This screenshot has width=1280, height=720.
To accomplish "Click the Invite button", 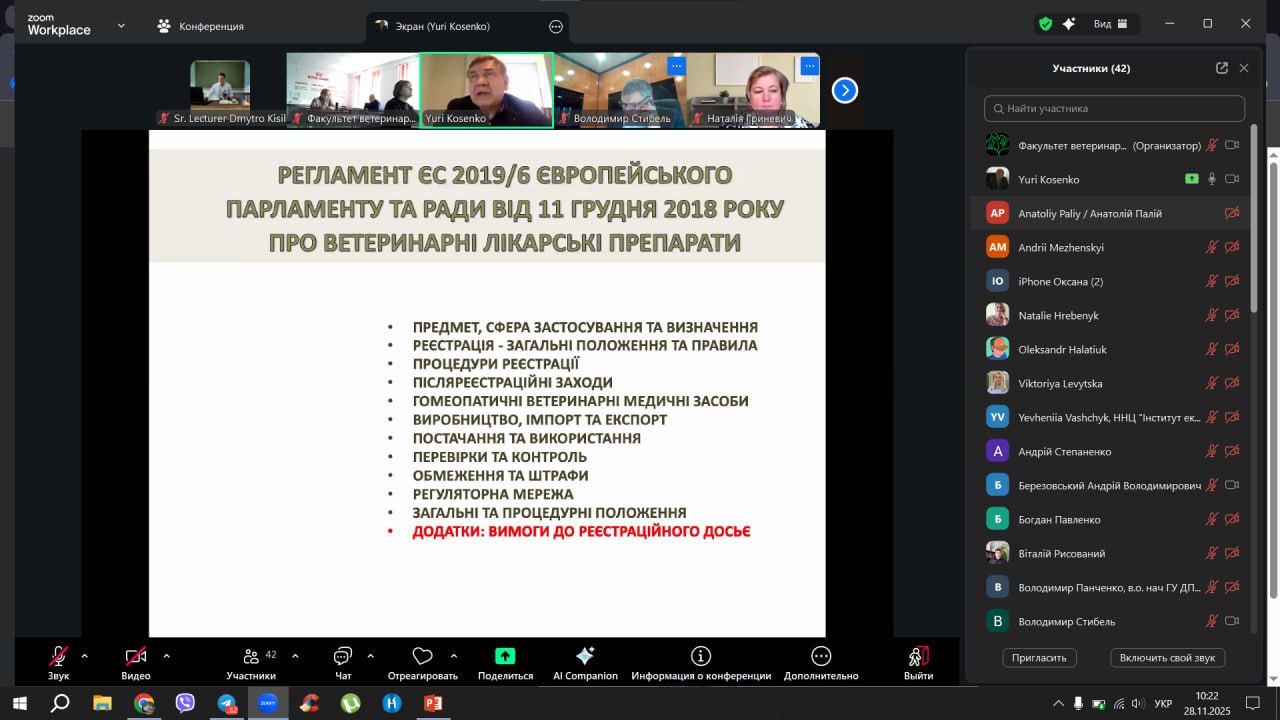I will point(1039,658).
